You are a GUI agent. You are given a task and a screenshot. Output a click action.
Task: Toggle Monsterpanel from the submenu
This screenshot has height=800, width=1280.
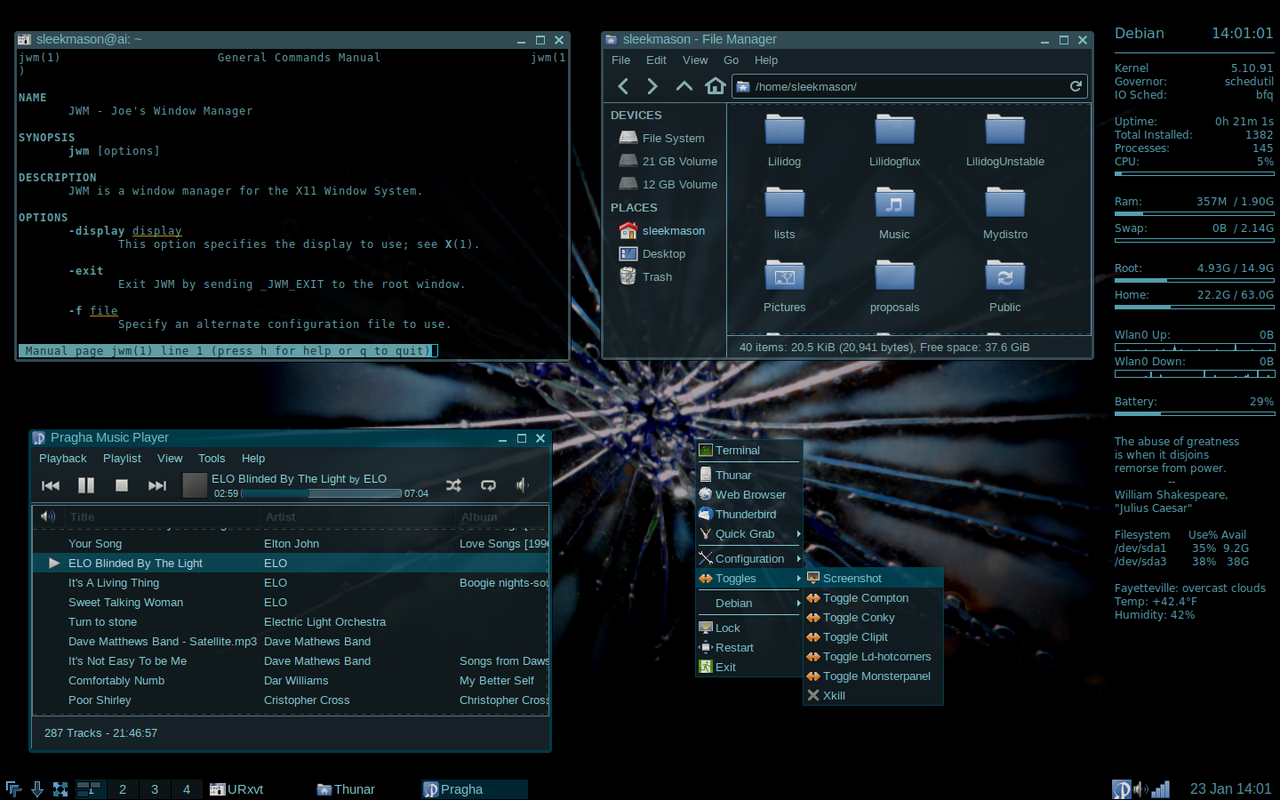pyautogui.click(x=873, y=676)
